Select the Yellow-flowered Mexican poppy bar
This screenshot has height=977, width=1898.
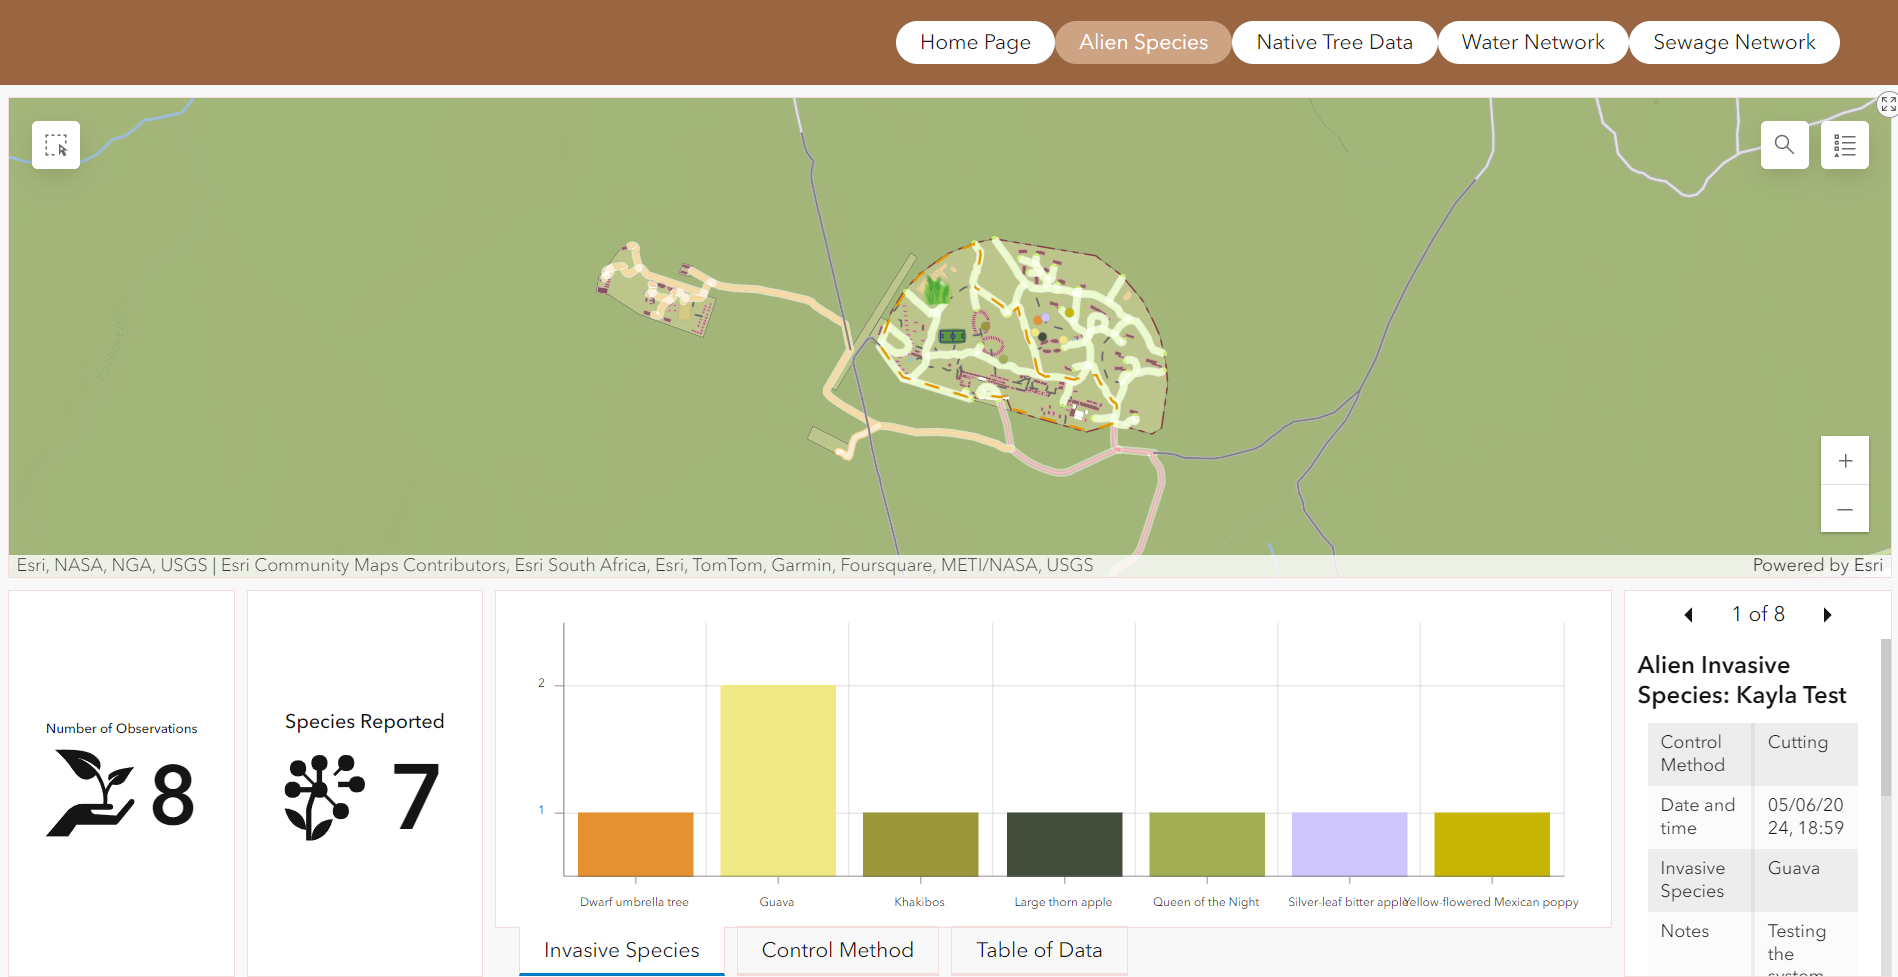point(1492,844)
